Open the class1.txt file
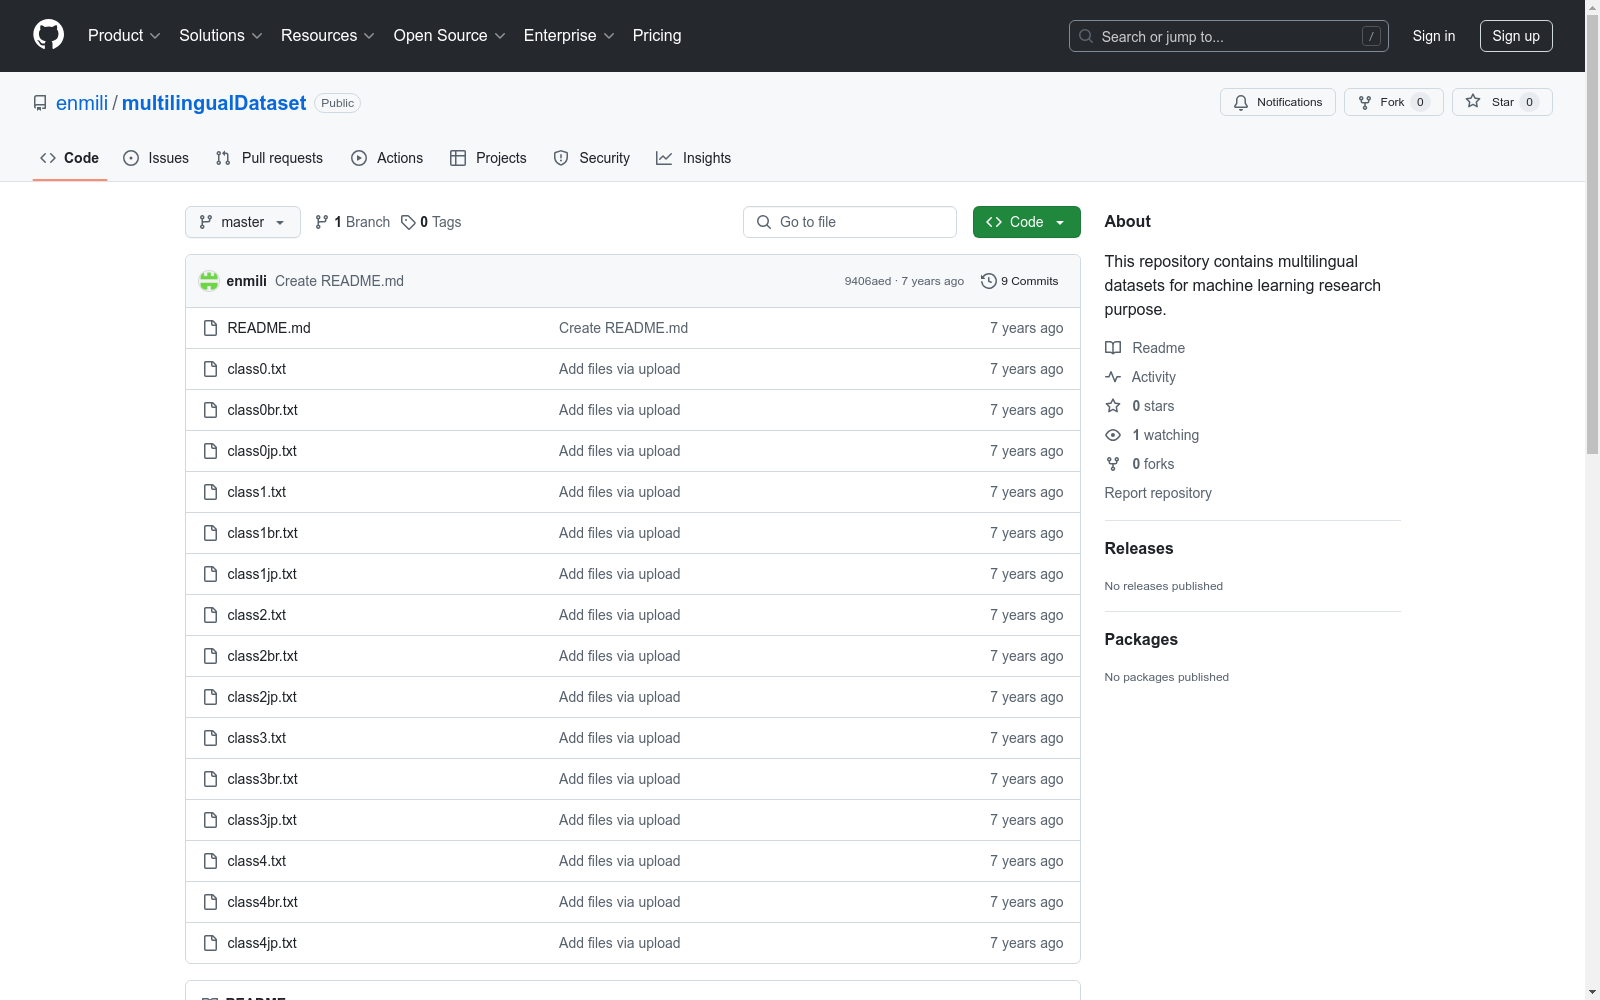 pyautogui.click(x=257, y=492)
